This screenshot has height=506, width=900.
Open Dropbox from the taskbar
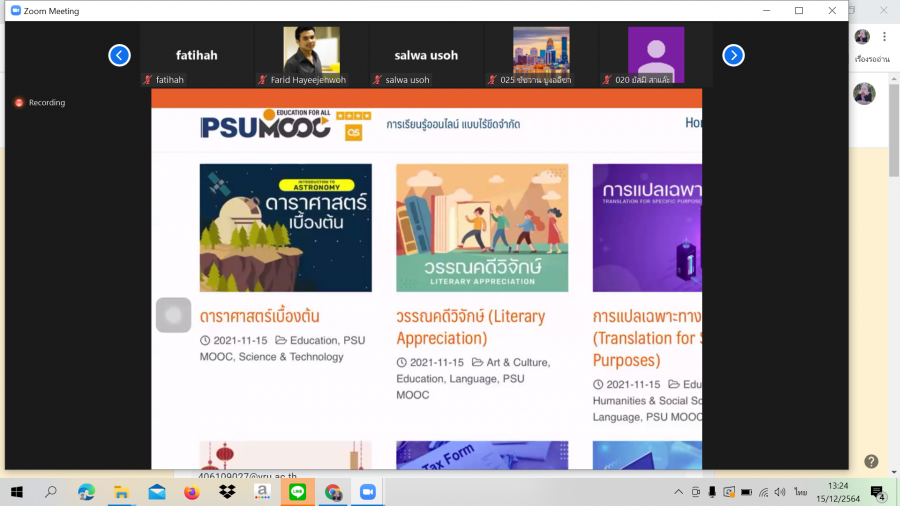pos(227,492)
